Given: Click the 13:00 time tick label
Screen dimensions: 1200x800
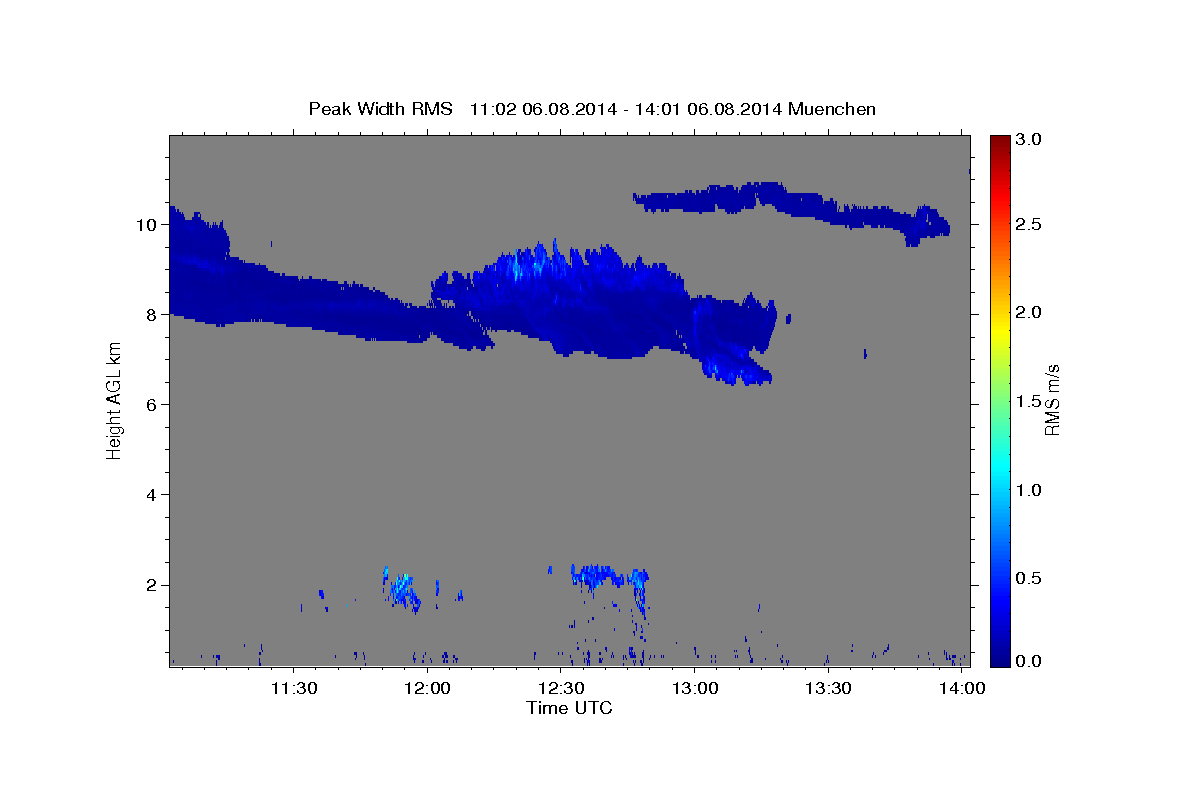Looking at the screenshot, I should coord(695,688).
